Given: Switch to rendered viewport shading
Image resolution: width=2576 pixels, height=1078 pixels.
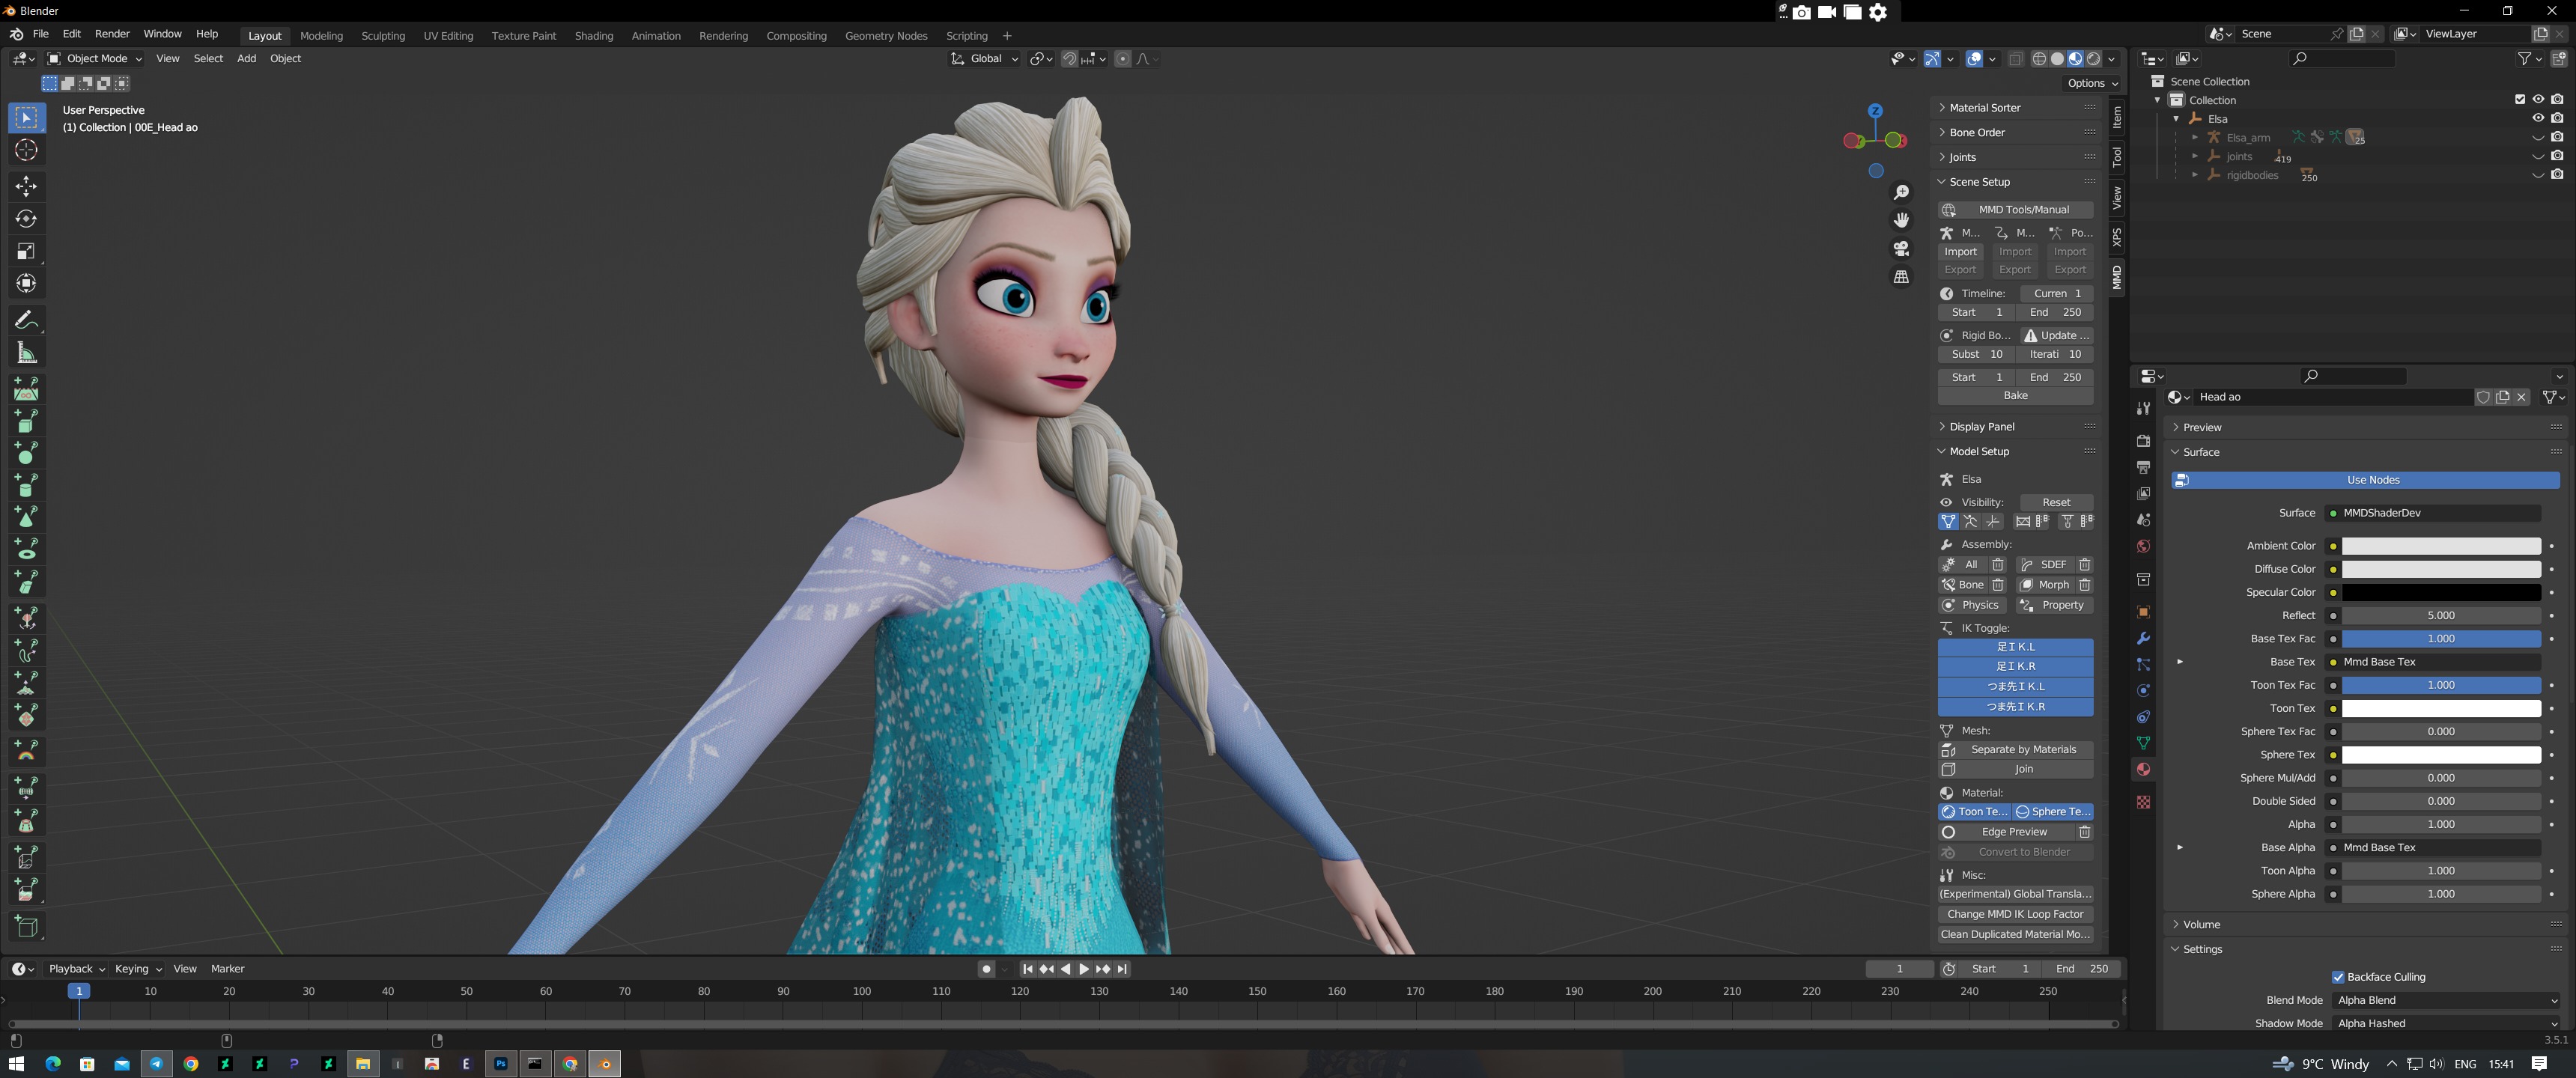Looking at the screenshot, I should (x=2094, y=59).
